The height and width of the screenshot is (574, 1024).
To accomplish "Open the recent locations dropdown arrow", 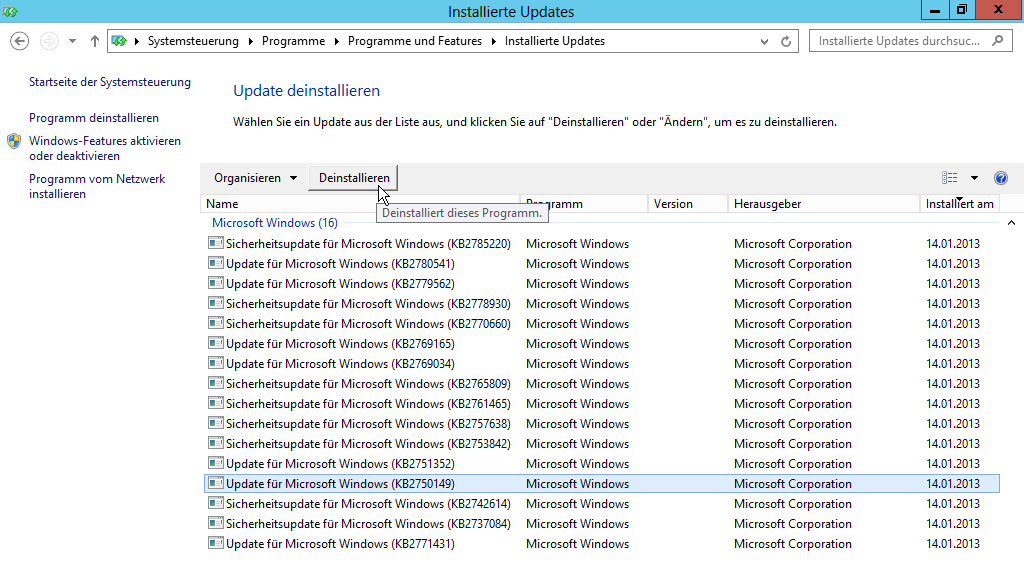I will 73,41.
